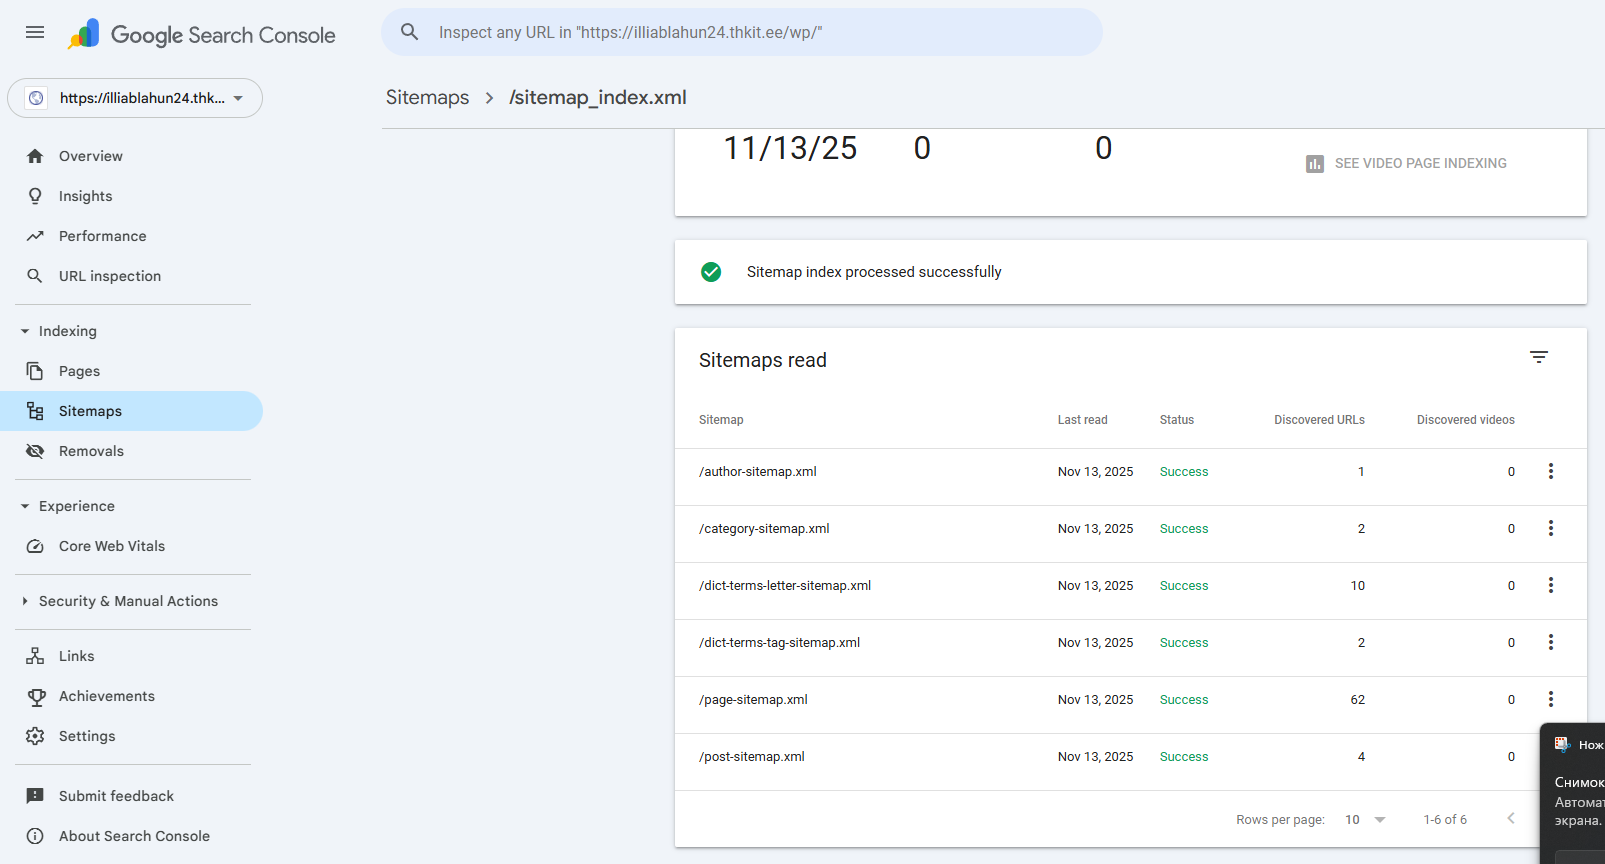Open the /post-sitemap.xml row
This screenshot has height=864, width=1605.
click(752, 757)
